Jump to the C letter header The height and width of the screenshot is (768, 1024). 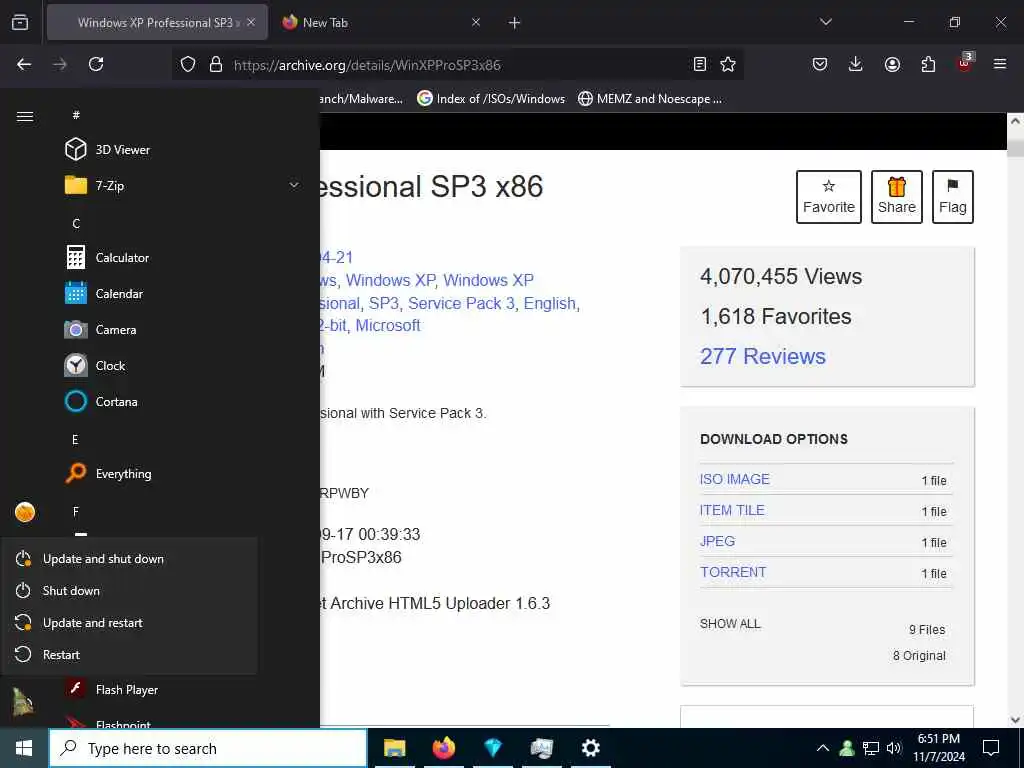(76, 223)
